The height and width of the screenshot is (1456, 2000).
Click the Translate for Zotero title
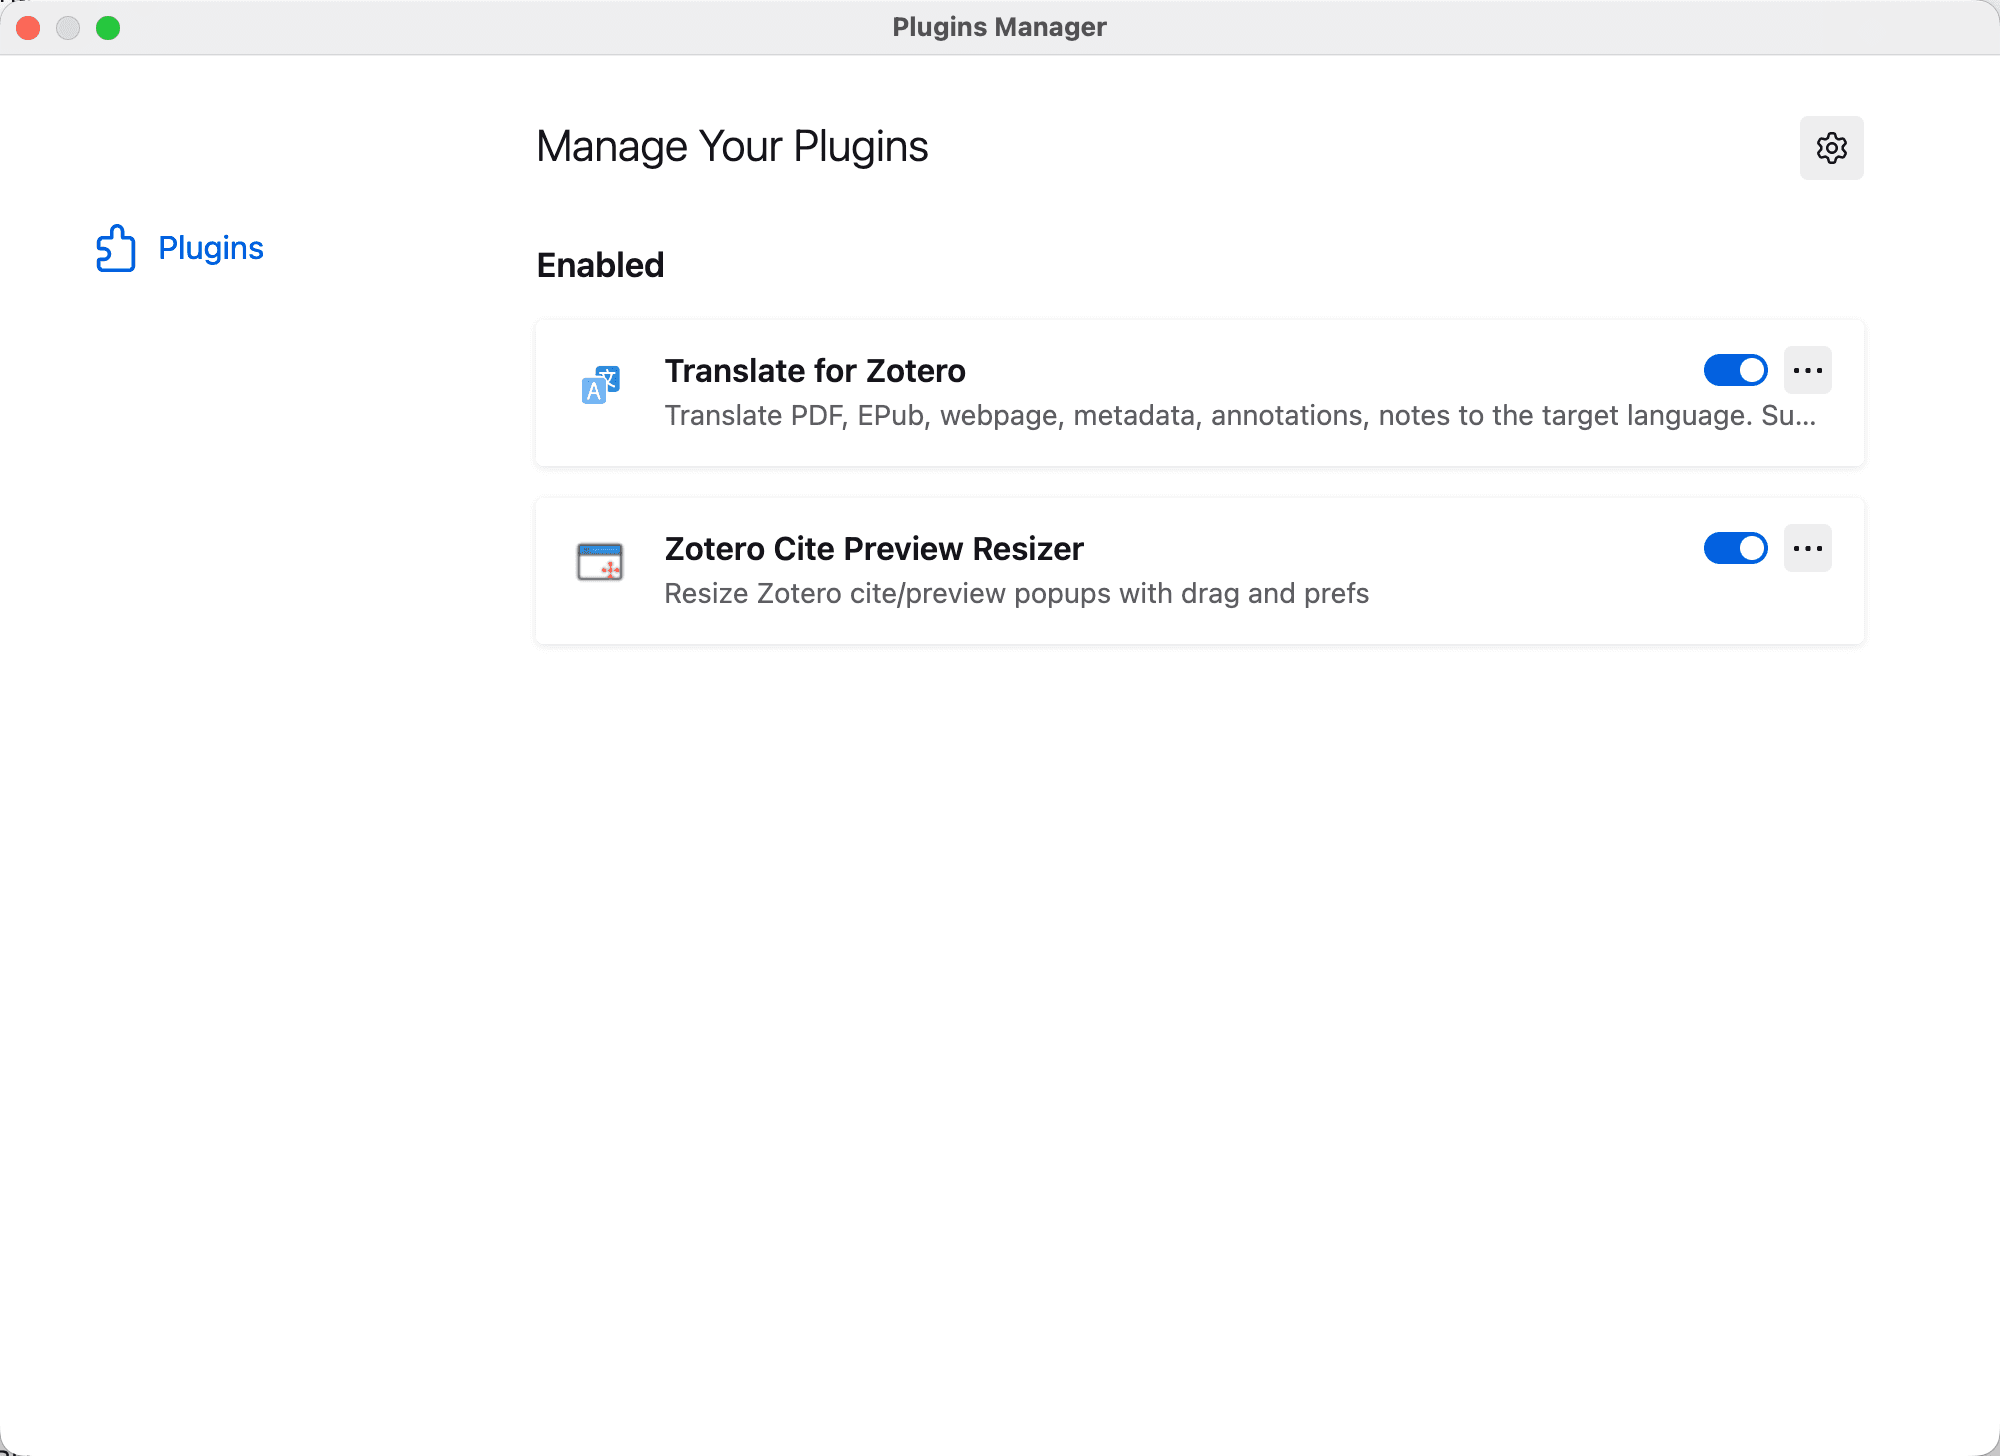point(815,371)
